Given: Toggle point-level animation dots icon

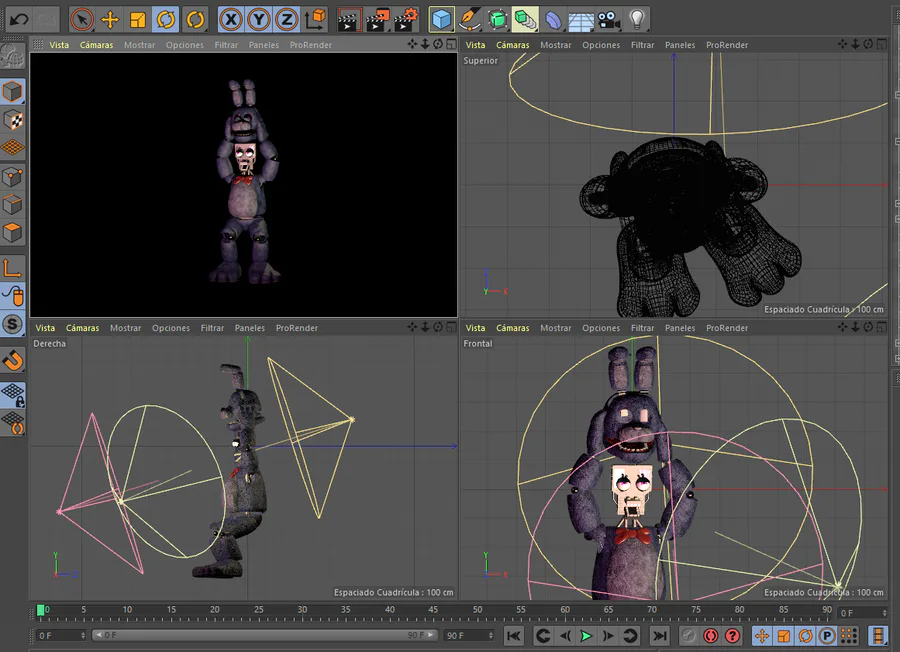Looking at the screenshot, I should [x=848, y=635].
